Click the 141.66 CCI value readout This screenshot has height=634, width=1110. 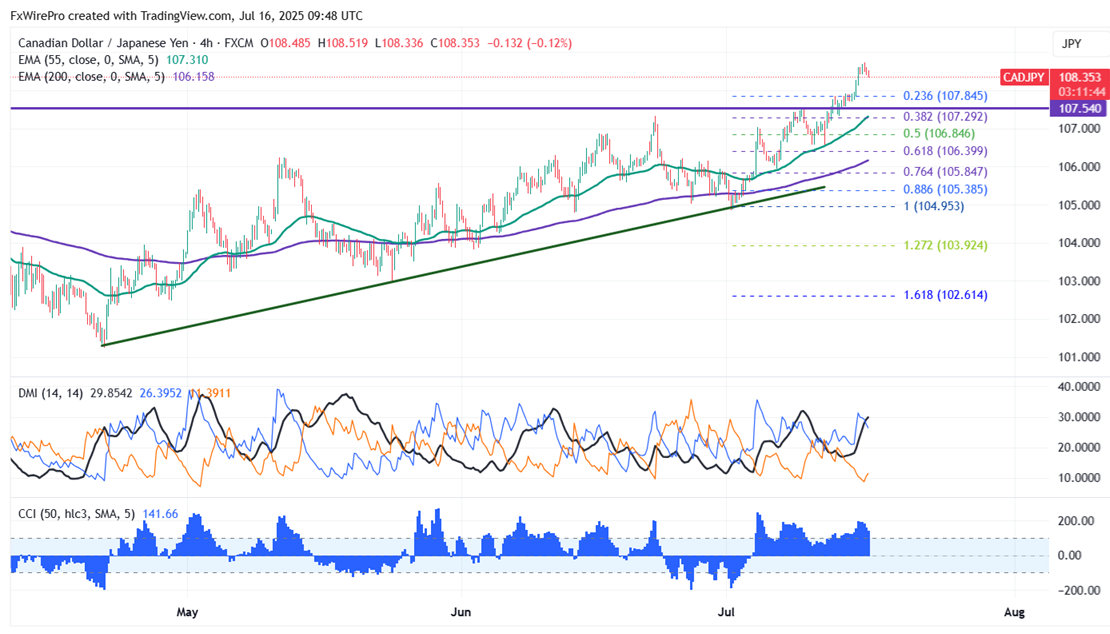coord(160,514)
